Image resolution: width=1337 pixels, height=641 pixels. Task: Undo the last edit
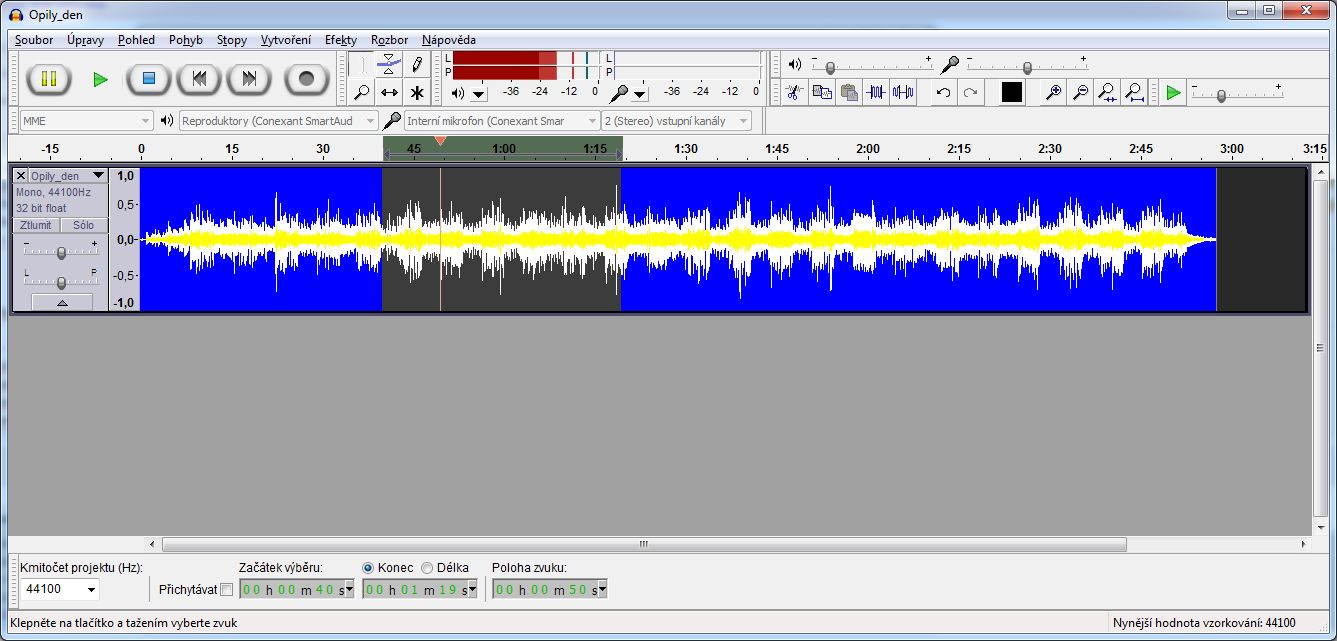click(x=942, y=92)
